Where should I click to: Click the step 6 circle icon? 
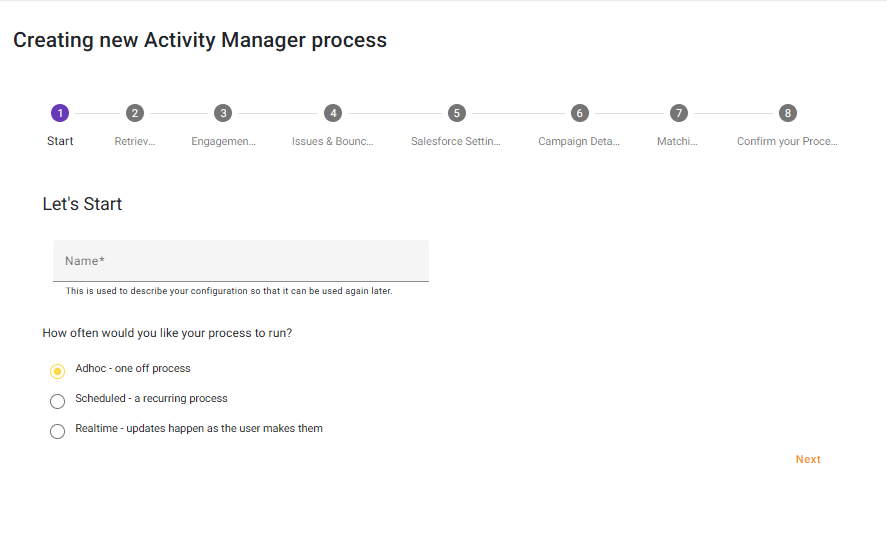point(579,113)
